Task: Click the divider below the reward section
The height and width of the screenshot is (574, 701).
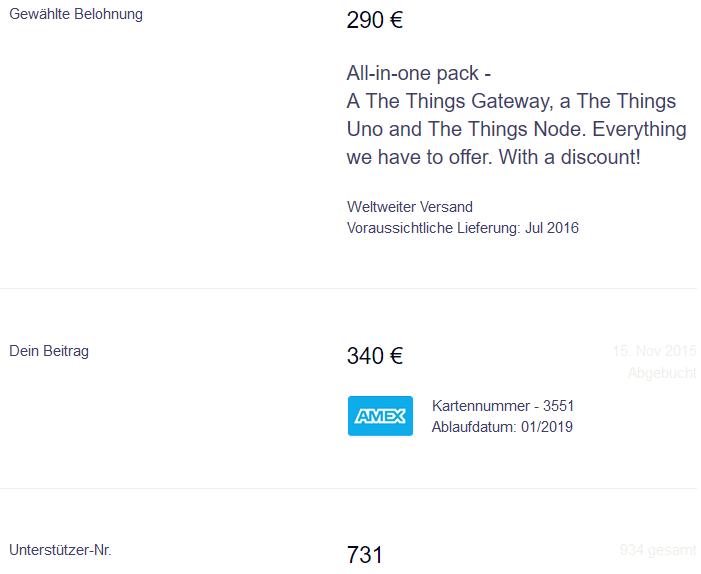Action: pyautogui.click(x=349, y=288)
